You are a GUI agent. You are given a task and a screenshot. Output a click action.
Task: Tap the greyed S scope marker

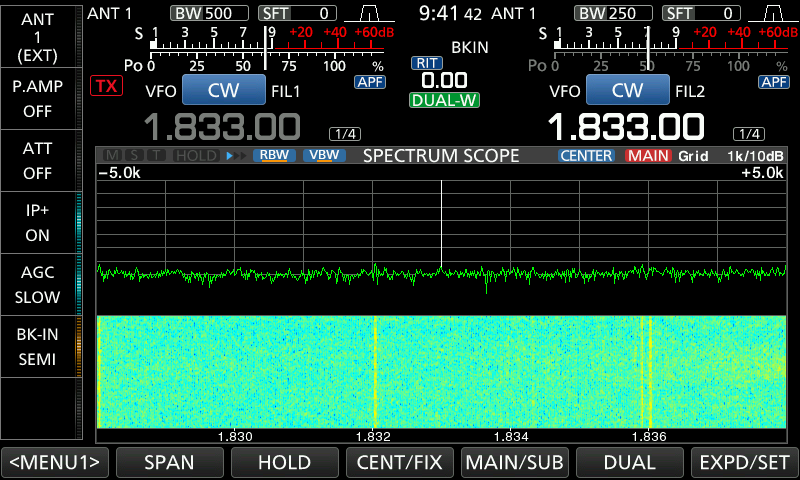(134, 156)
